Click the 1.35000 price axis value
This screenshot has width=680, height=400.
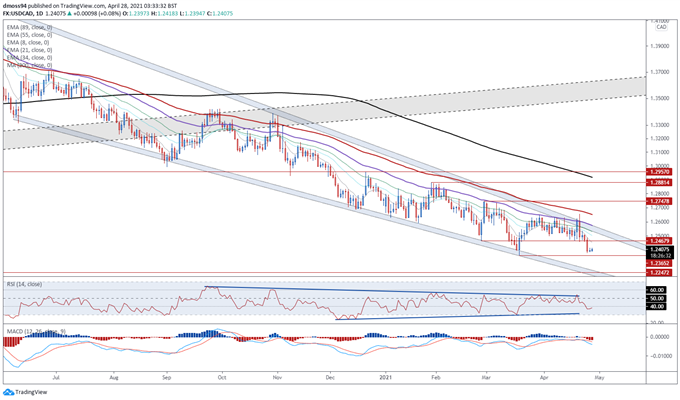coord(660,98)
